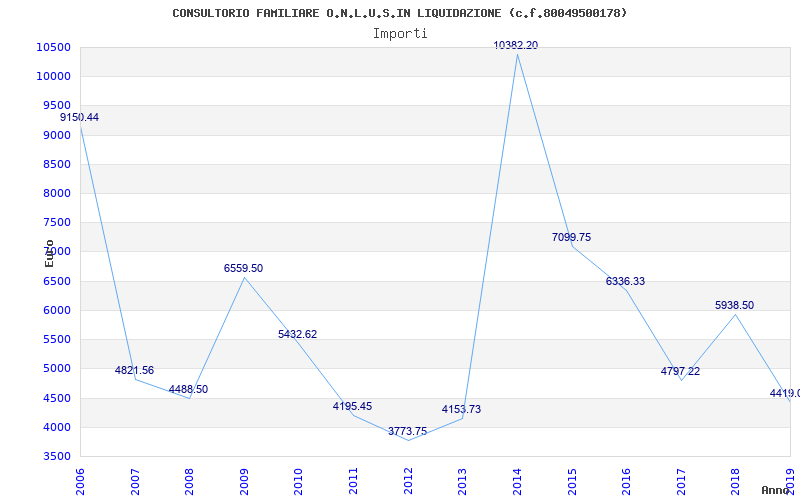Image resolution: width=800 pixels, height=500 pixels.
Task: Select the 9150.44 data label
Action: pyautogui.click(x=80, y=117)
